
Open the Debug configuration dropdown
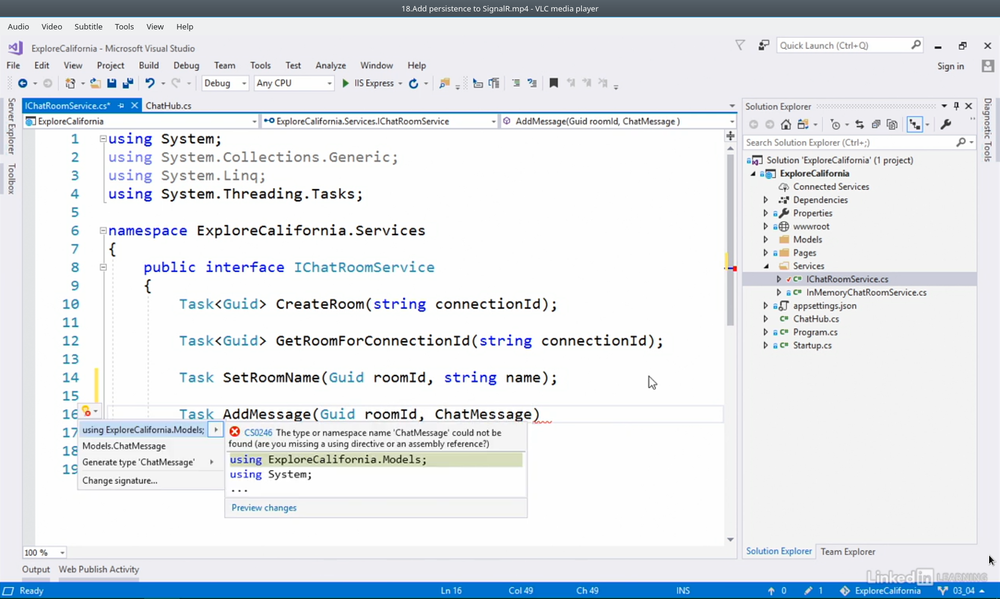pos(225,84)
